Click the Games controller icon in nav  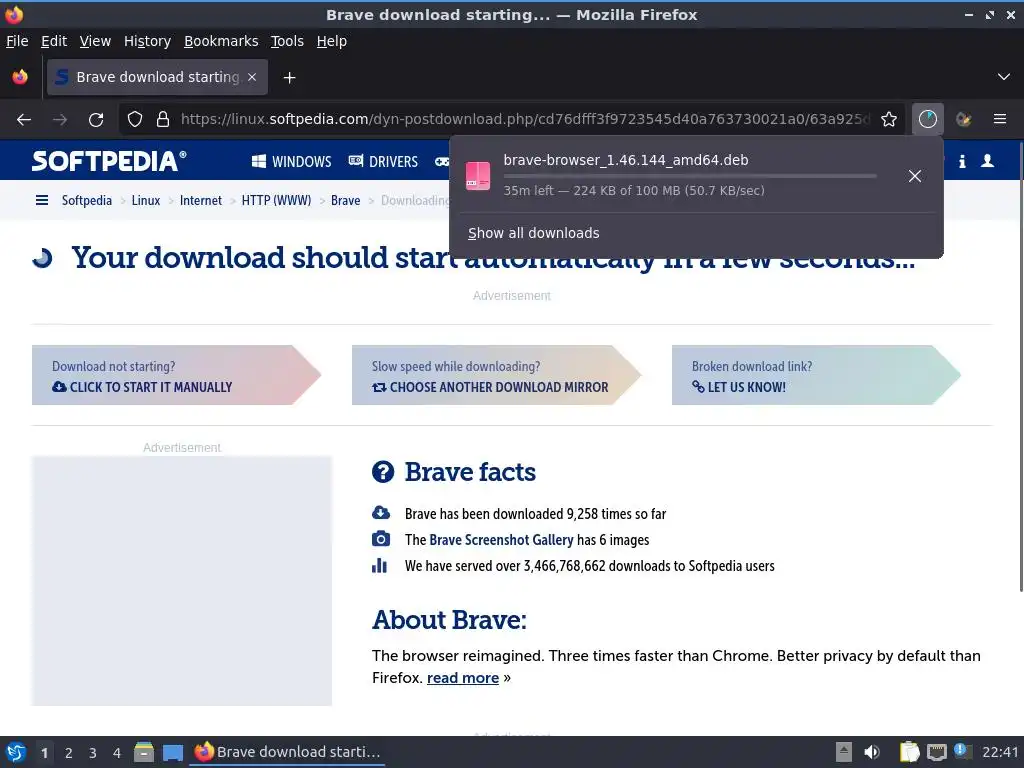click(x=442, y=161)
